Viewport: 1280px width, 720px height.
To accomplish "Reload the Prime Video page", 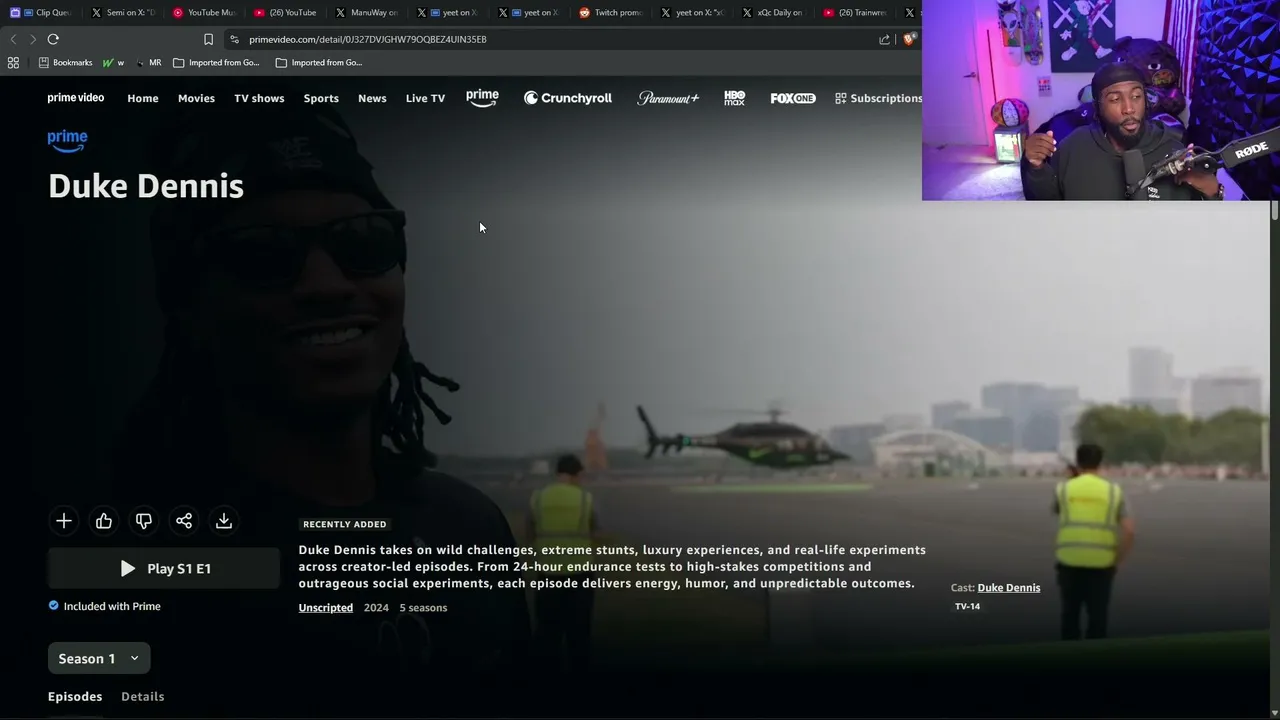I will coord(53,39).
